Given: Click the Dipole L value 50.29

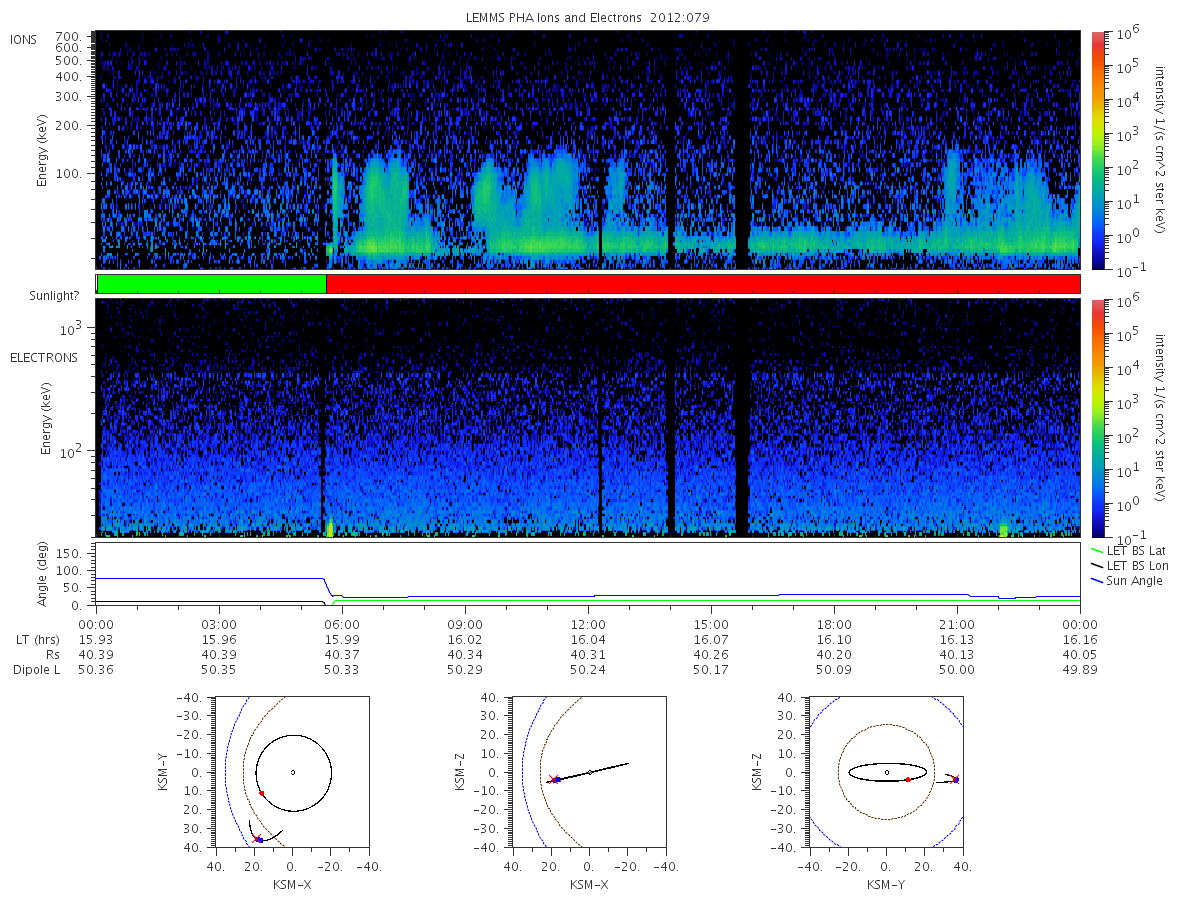Looking at the screenshot, I should (x=465, y=669).
